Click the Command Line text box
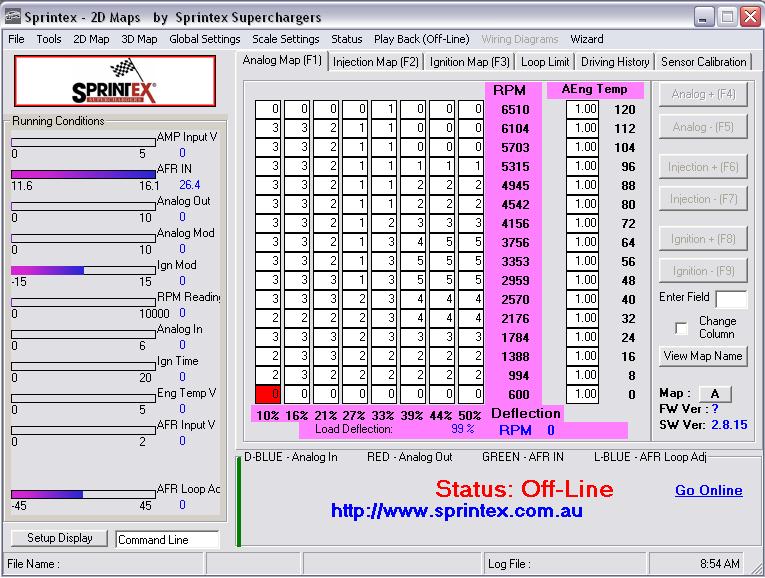This screenshot has height=578, width=765. 166,540
